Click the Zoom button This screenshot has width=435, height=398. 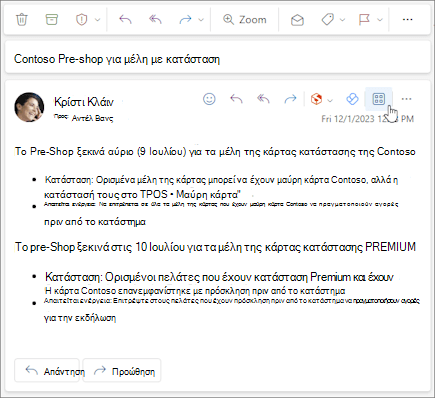pos(245,20)
